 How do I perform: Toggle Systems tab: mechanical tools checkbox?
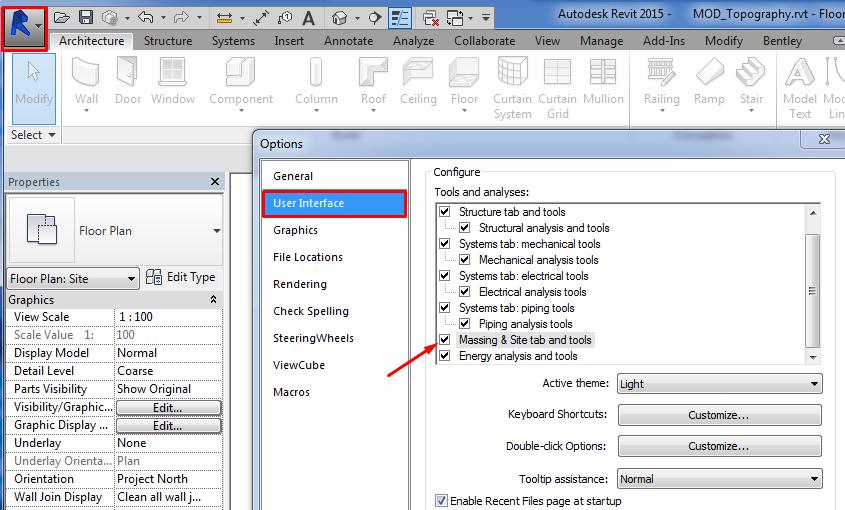coord(445,244)
